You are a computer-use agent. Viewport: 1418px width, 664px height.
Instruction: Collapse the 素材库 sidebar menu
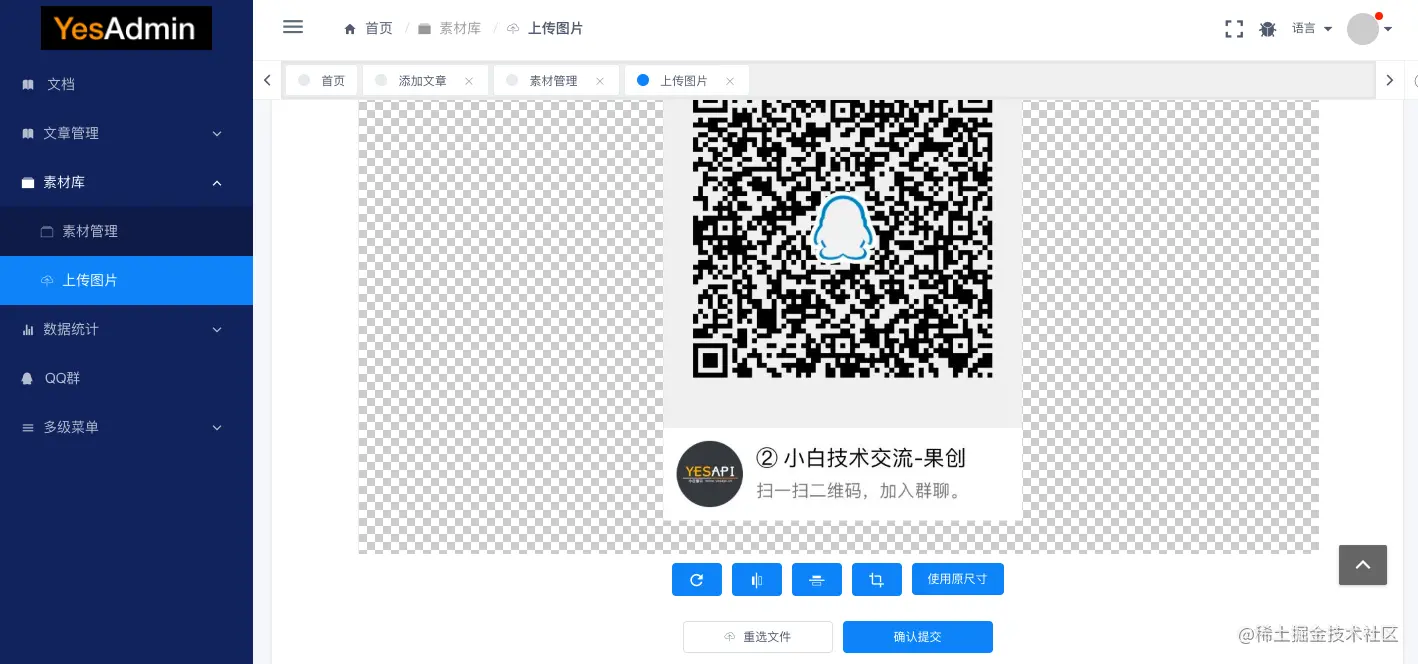(126, 182)
